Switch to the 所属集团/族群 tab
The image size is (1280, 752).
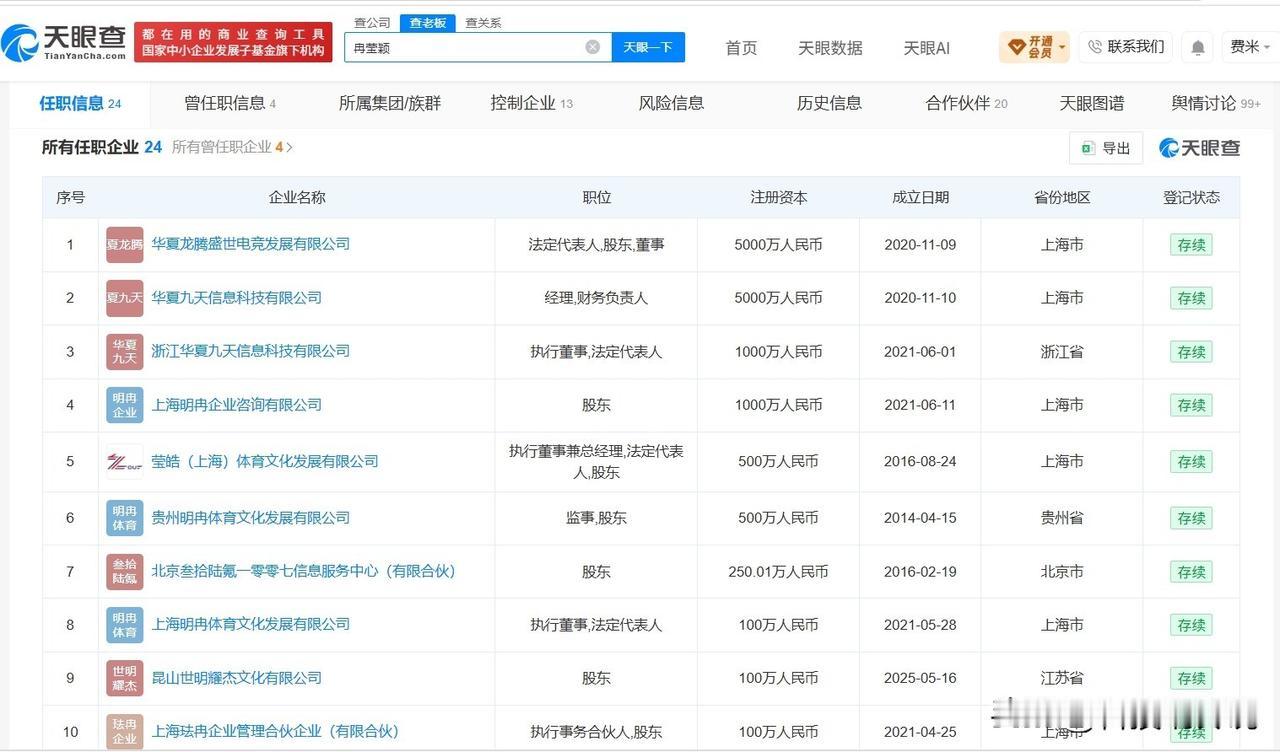coord(389,103)
